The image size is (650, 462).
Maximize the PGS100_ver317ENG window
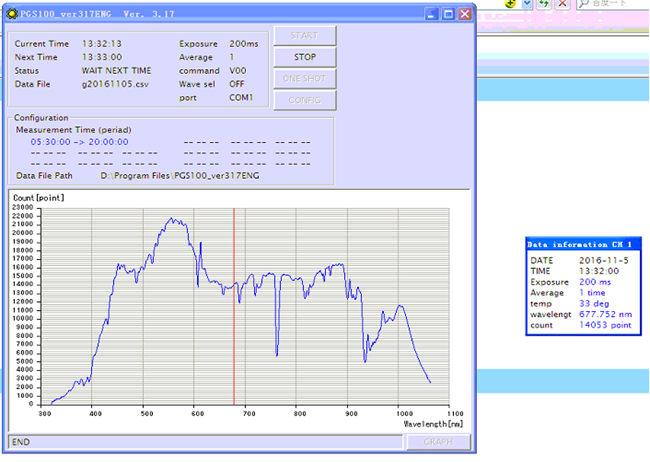pyautogui.click(x=448, y=14)
